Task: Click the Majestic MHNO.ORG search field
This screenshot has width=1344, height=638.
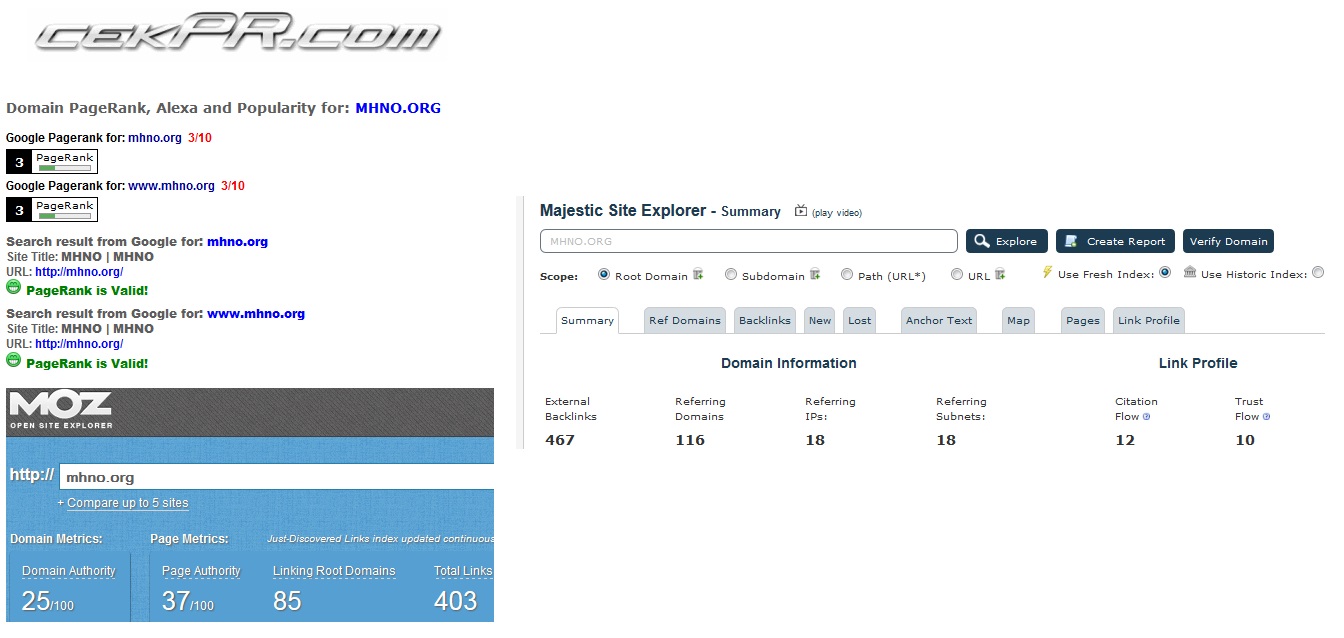Action: [x=749, y=241]
